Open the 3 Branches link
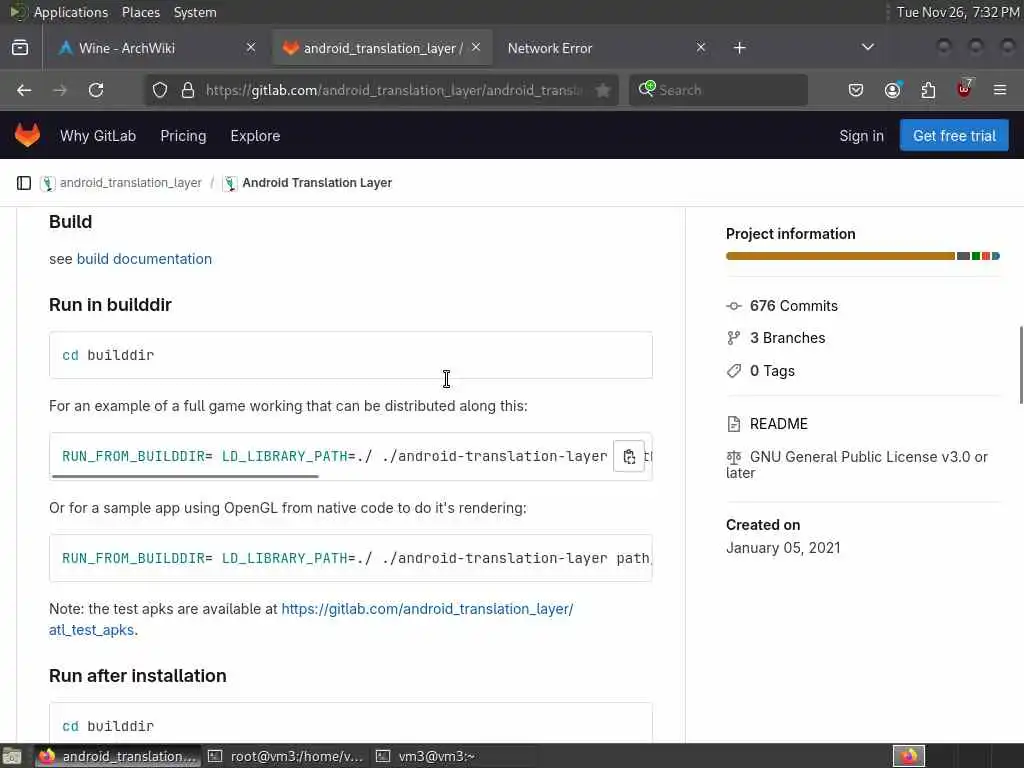The width and height of the screenshot is (1024, 768). (787, 338)
